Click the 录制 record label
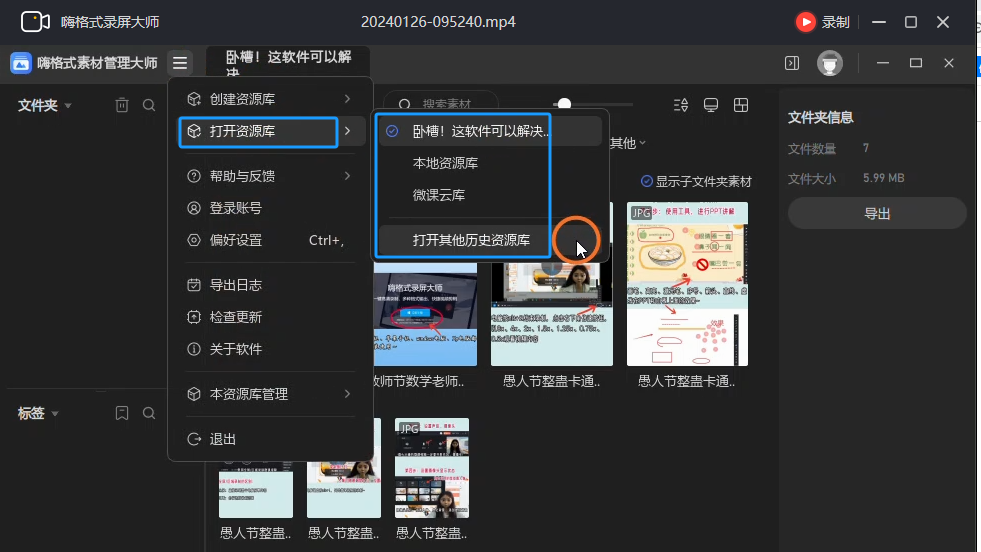 835,22
